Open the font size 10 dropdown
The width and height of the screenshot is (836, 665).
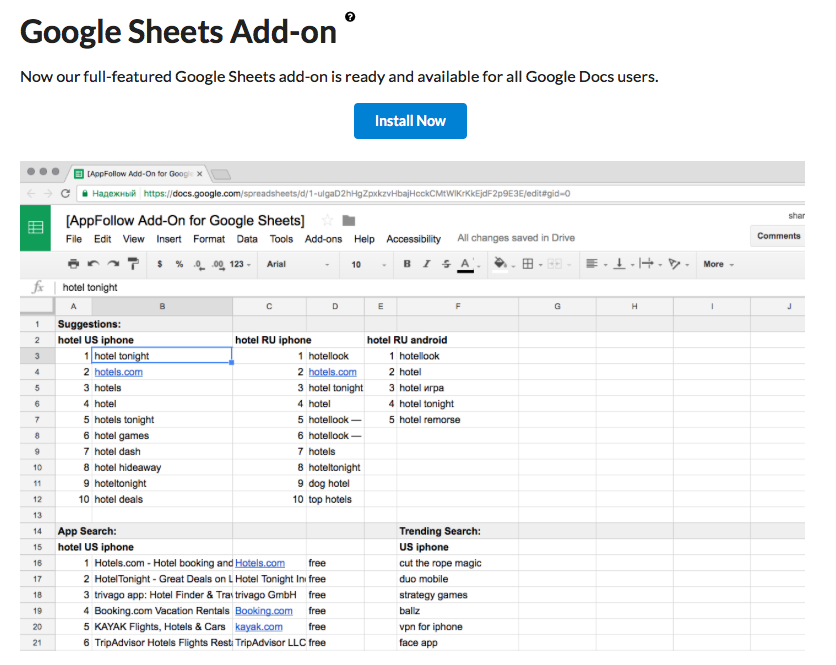366,264
